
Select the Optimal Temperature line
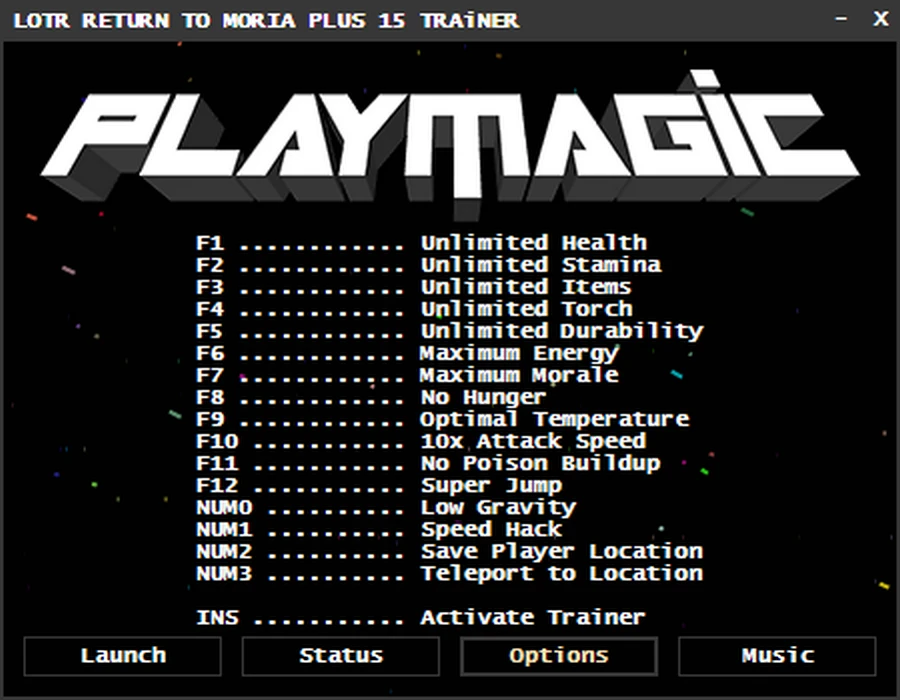443,419
